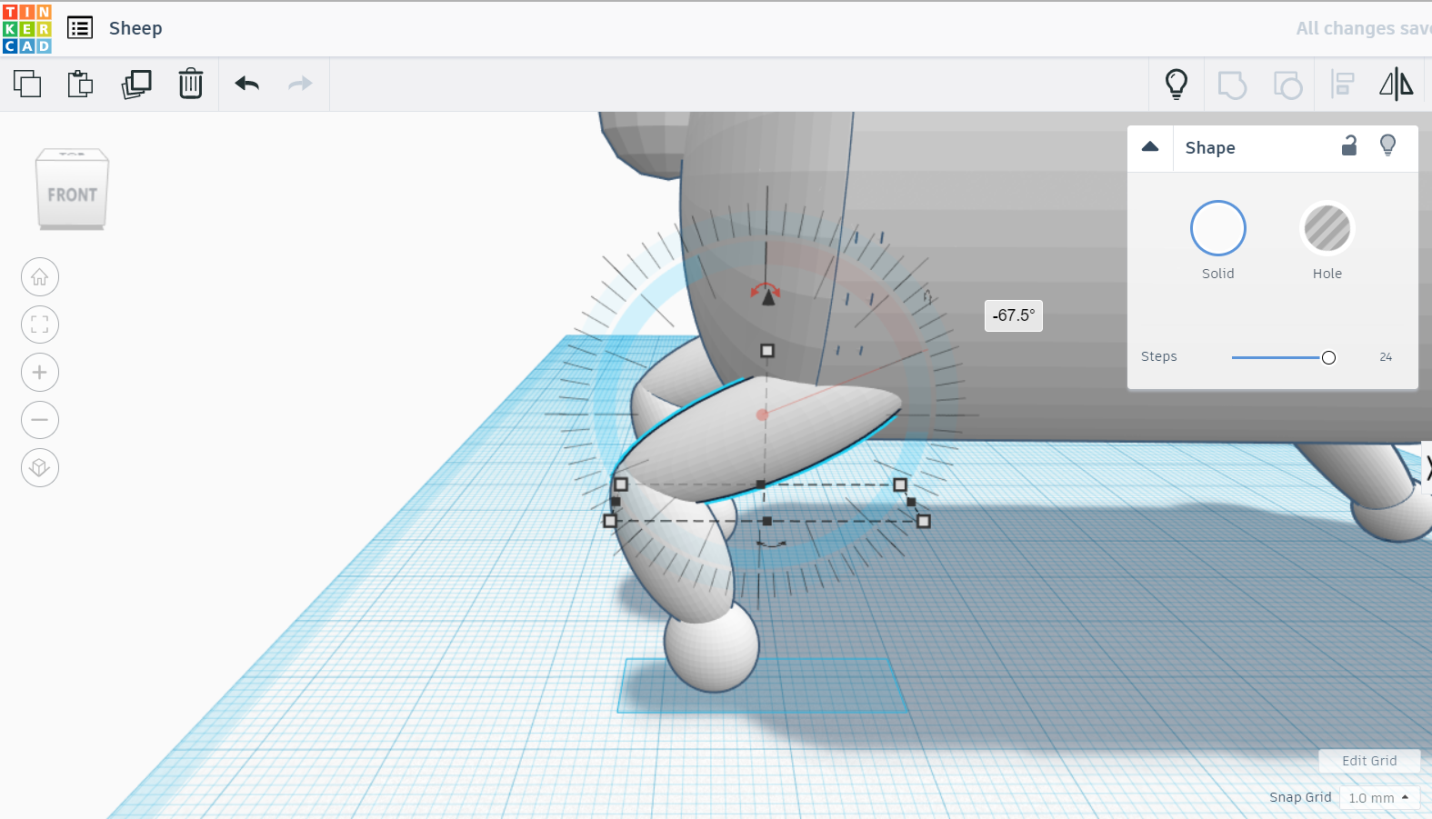Click the Copy icon in toolbar
1432x819 pixels.
coord(27,84)
